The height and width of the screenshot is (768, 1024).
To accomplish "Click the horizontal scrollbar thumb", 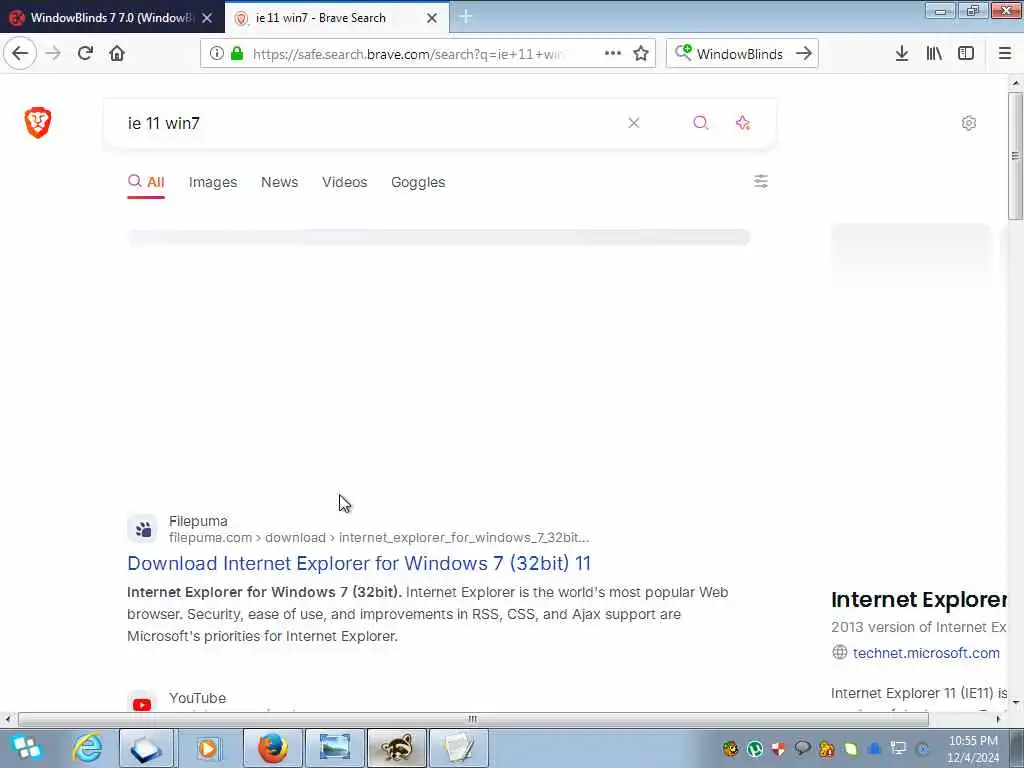I will pos(473,719).
